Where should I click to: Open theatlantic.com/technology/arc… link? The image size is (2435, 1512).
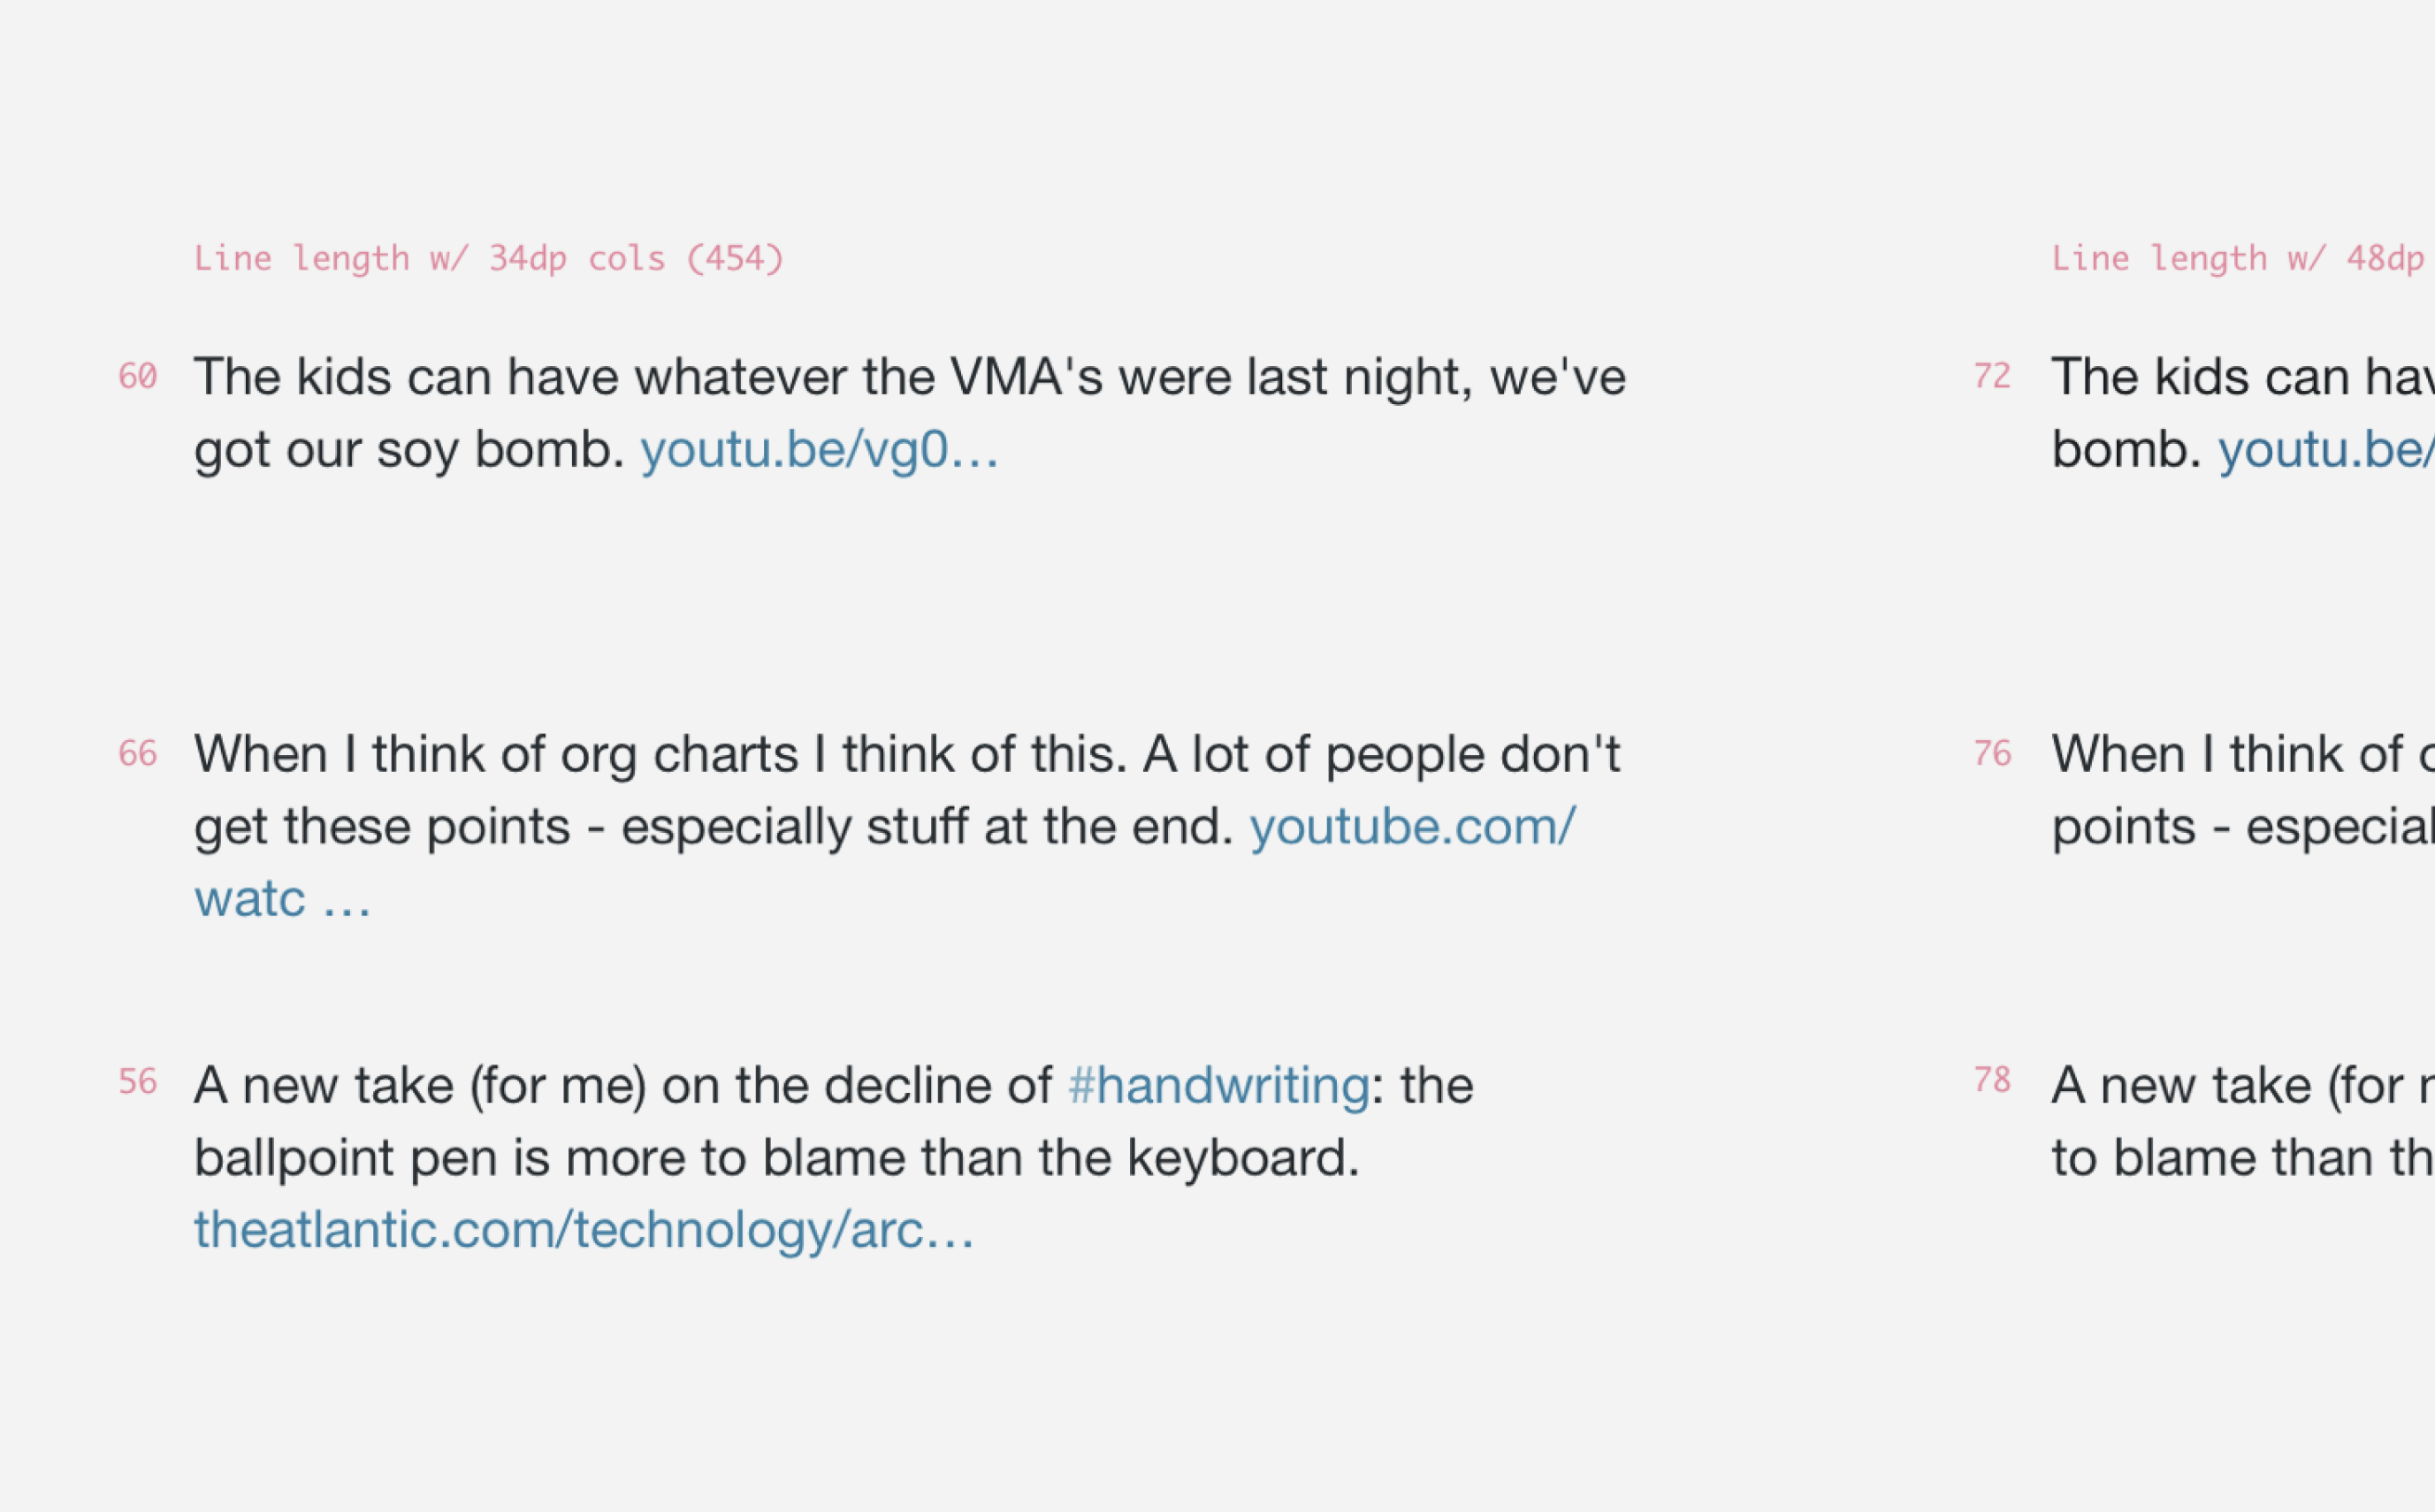point(584,1230)
